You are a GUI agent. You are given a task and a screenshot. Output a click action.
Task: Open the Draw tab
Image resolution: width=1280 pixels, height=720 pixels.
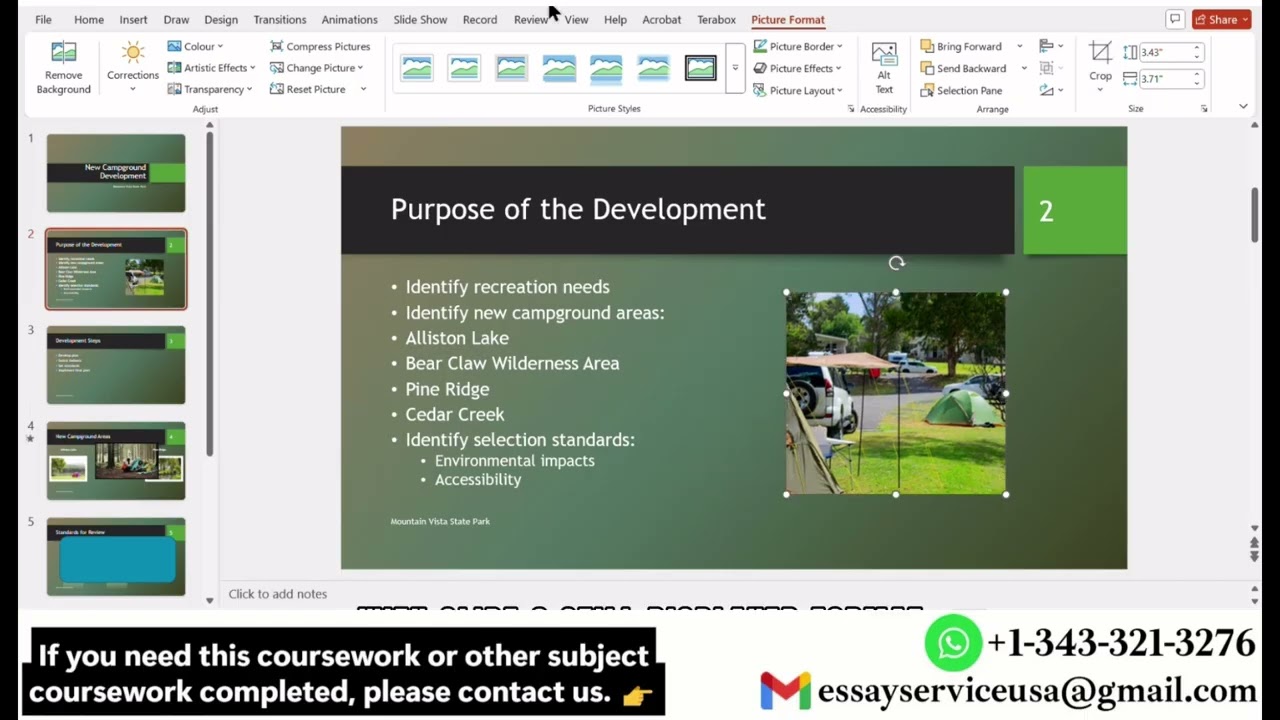tap(176, 19)
